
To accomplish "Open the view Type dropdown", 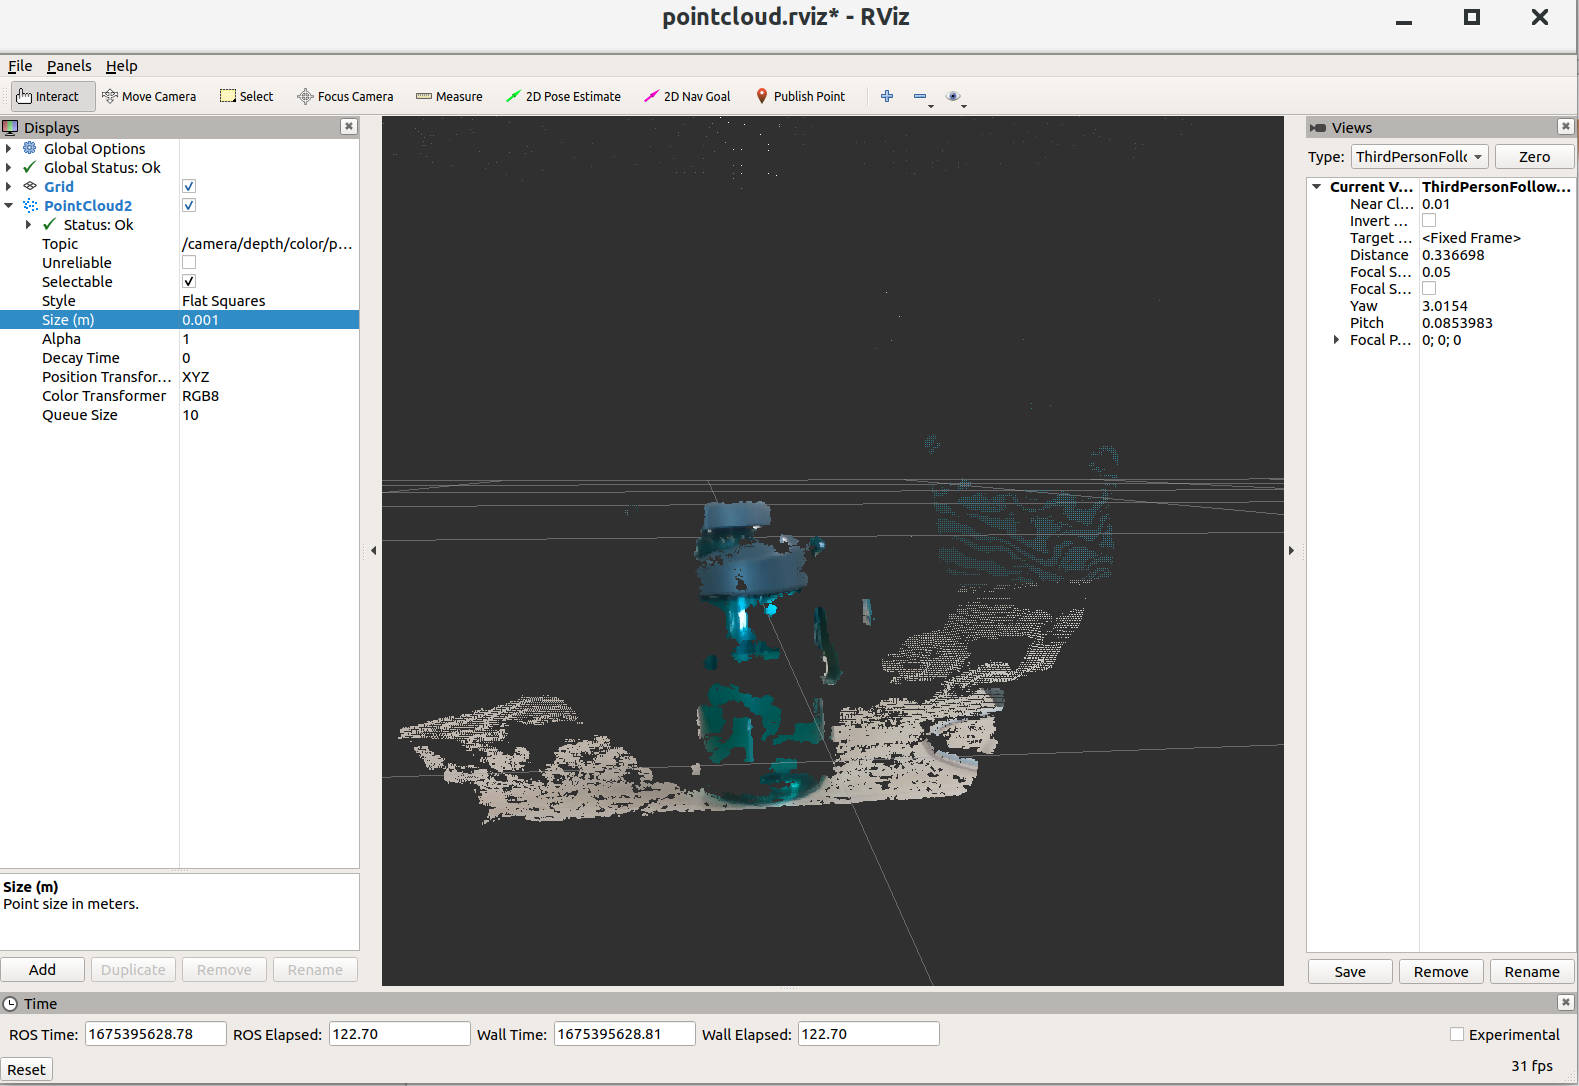I will pos(1419,157).
